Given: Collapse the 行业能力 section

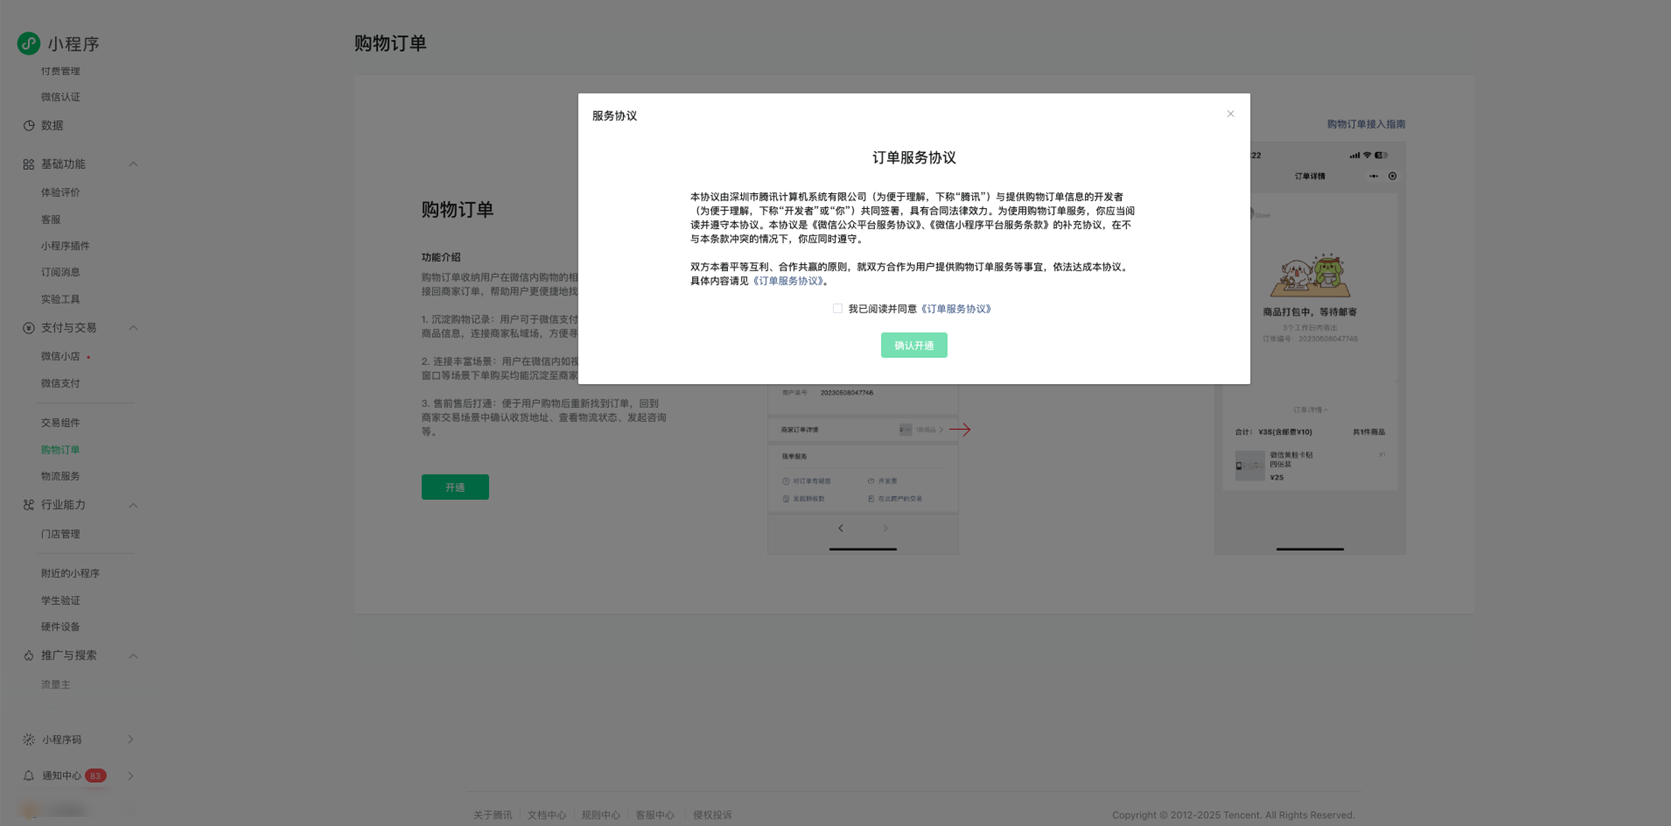Looking at the screenshot, I should click(x=133, y=505).
